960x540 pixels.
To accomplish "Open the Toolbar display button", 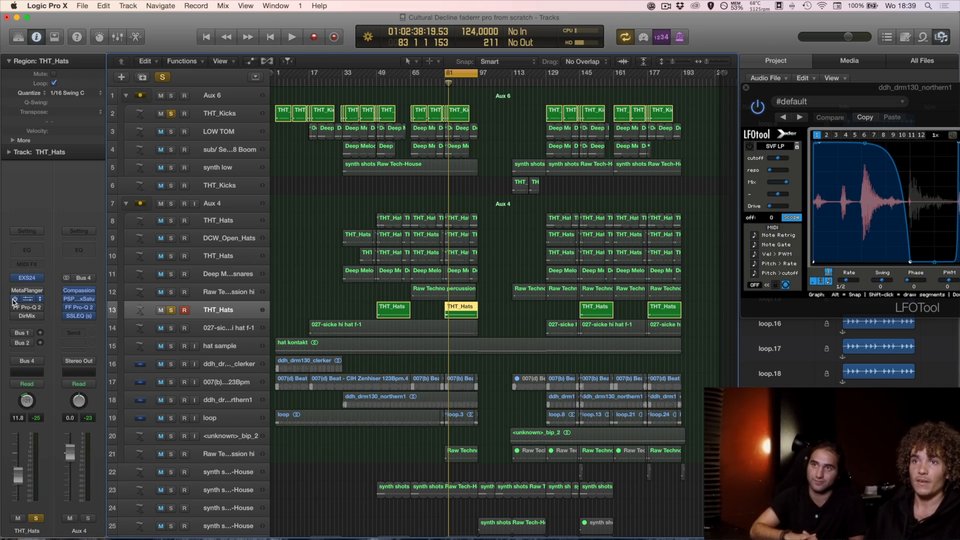I will point(54,37).
